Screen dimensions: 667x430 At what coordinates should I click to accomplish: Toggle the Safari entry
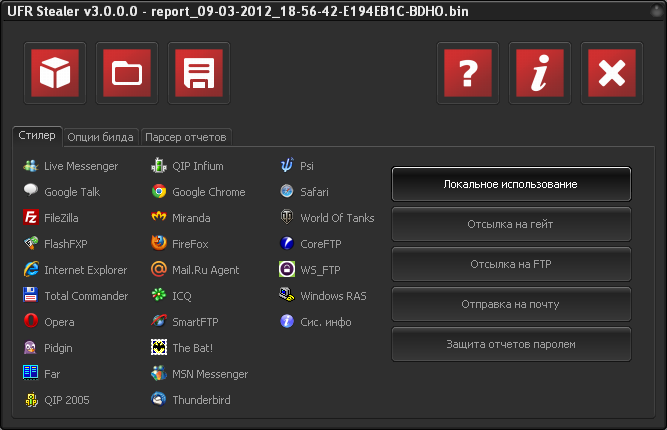point(304,192)
